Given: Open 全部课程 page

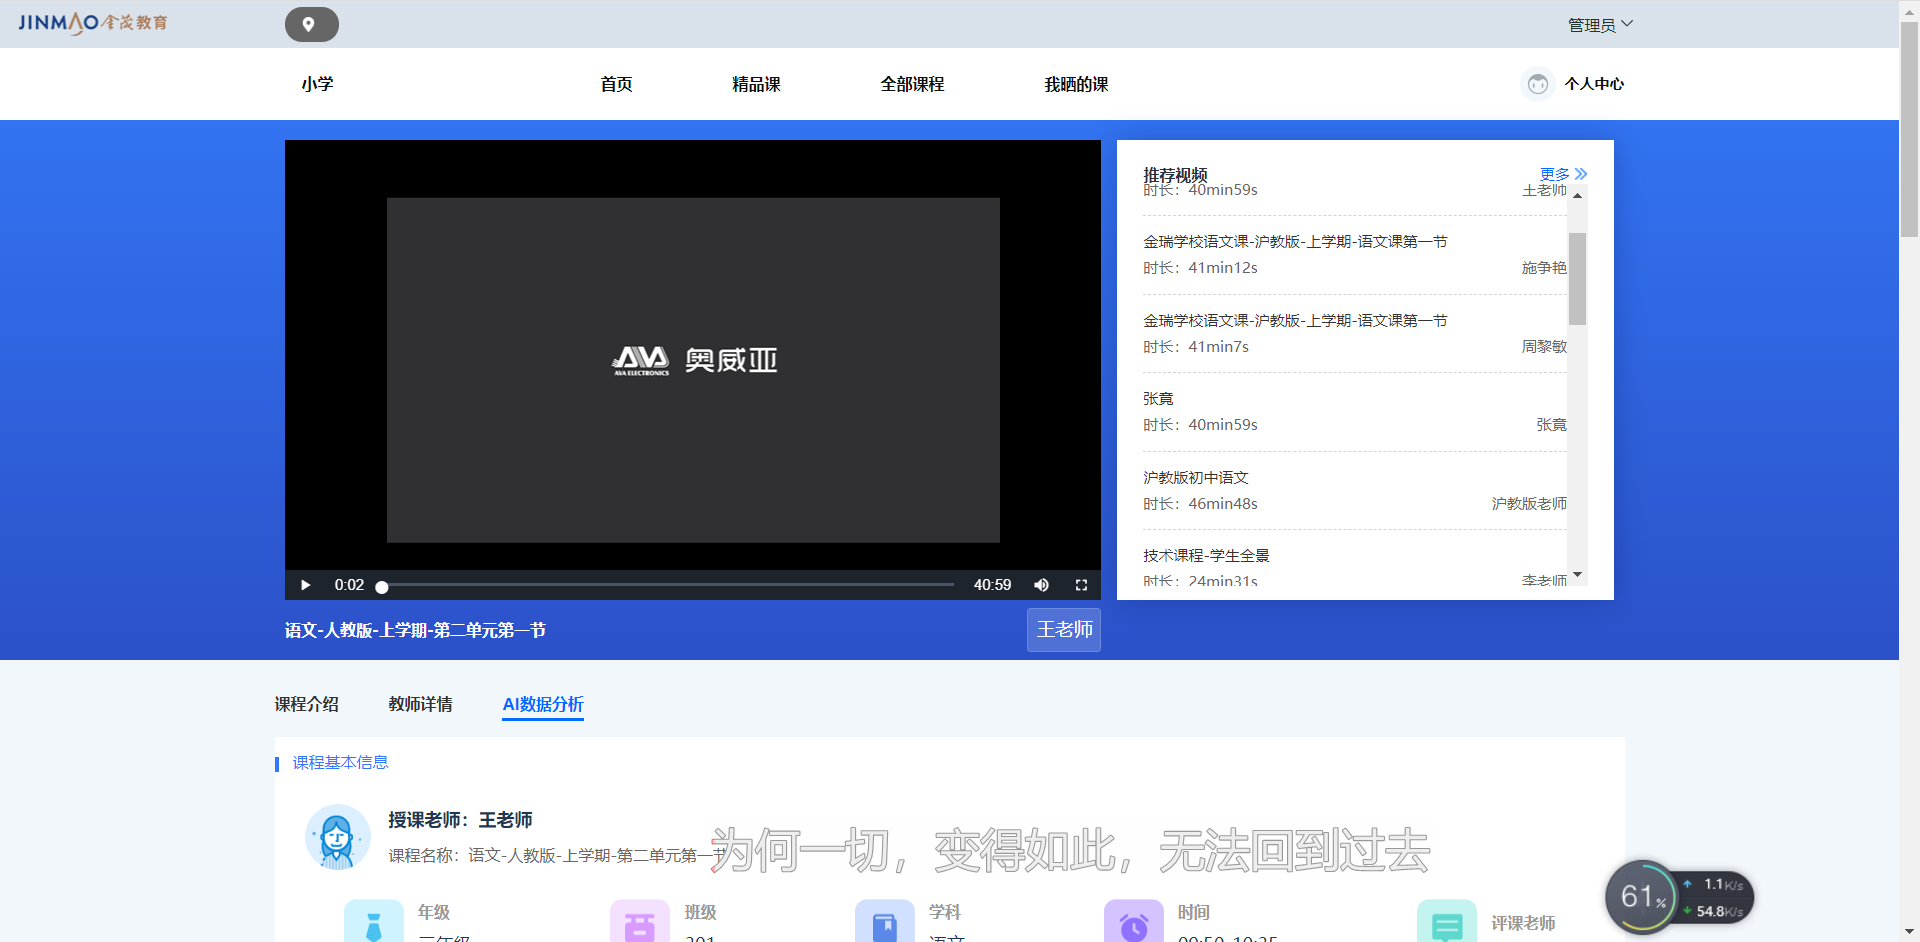Looking at the screenshot, I should click(x=912, y=84).
